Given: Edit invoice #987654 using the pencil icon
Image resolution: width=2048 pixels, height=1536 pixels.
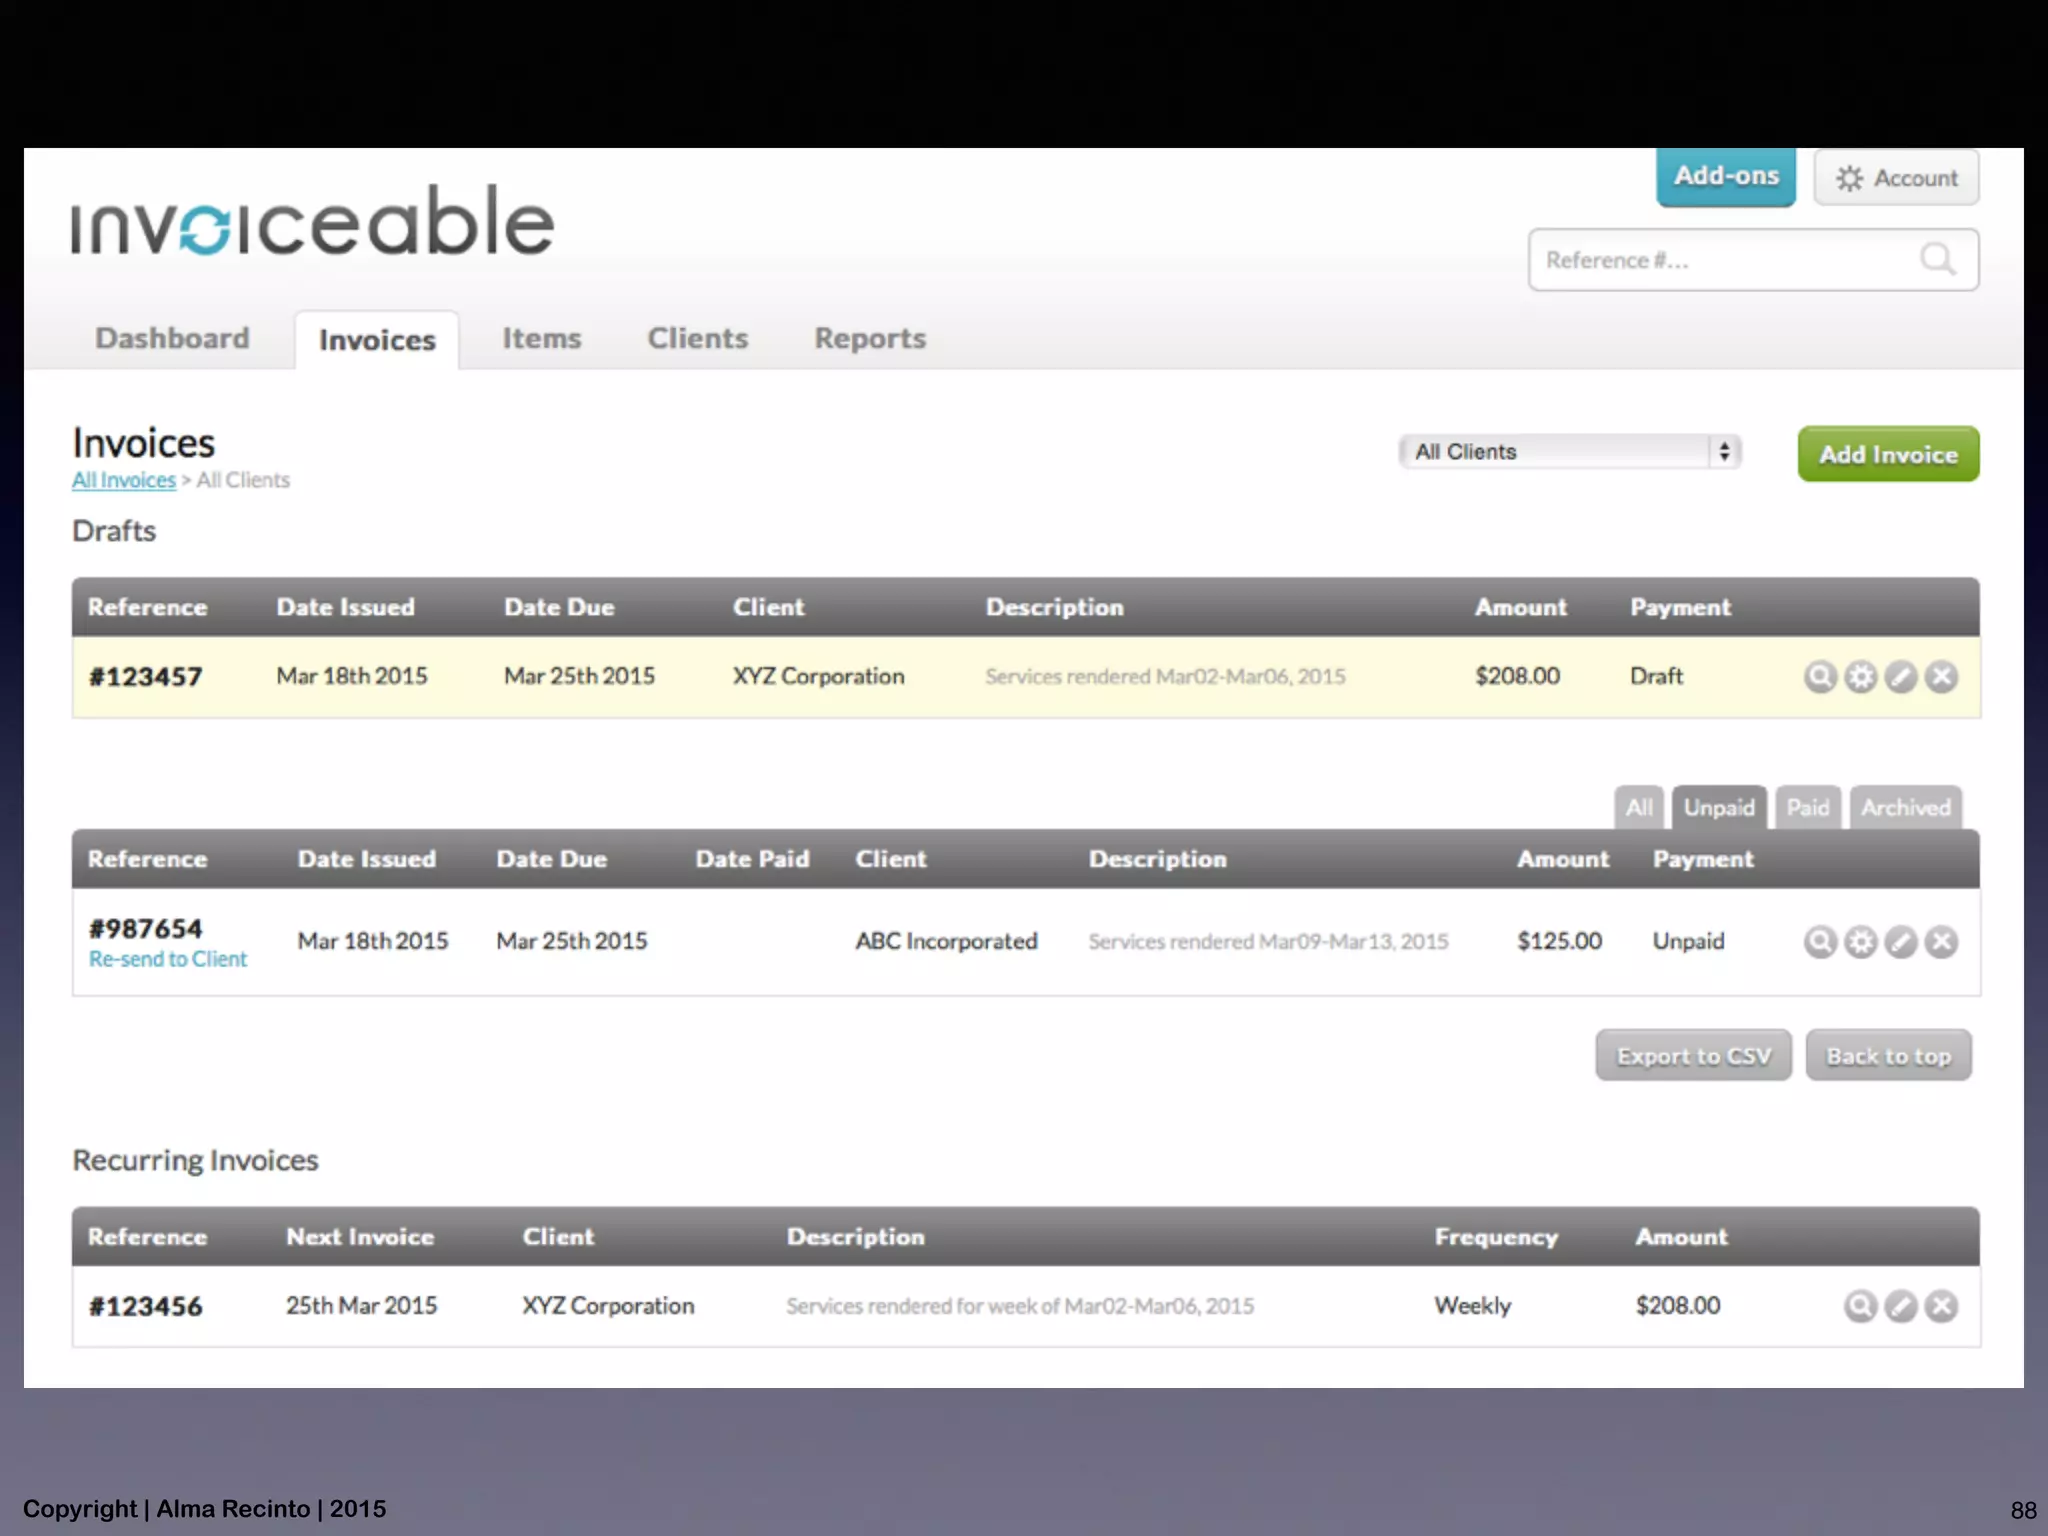Looking at the screenshot, I should [1901, 942].
